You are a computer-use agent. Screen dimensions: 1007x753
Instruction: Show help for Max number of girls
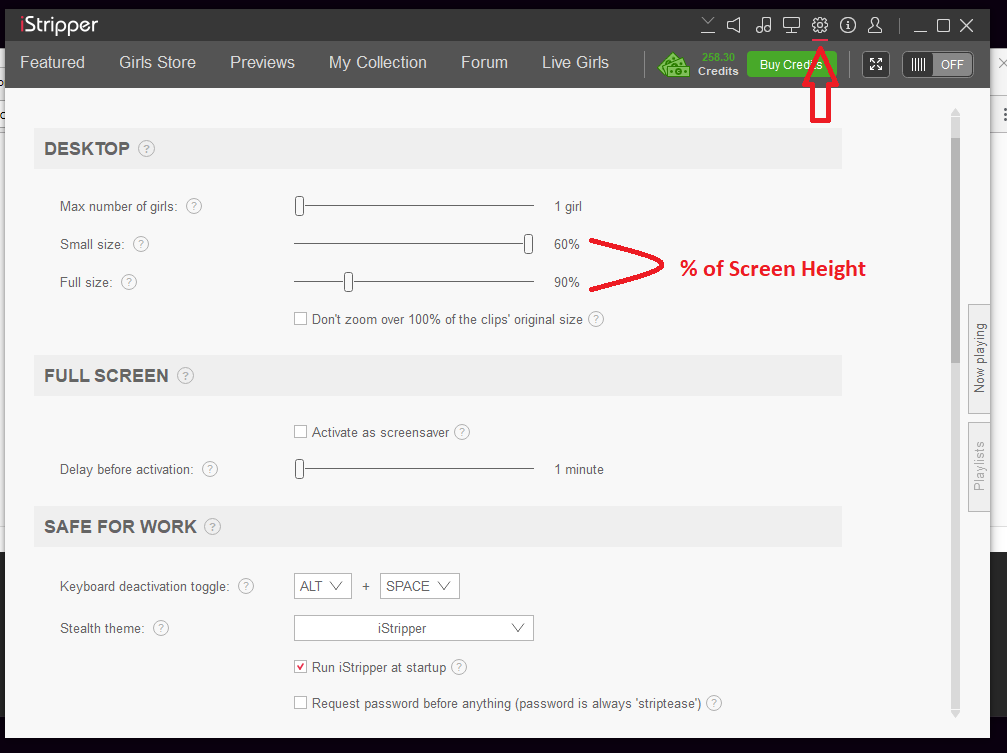point(194,206)
